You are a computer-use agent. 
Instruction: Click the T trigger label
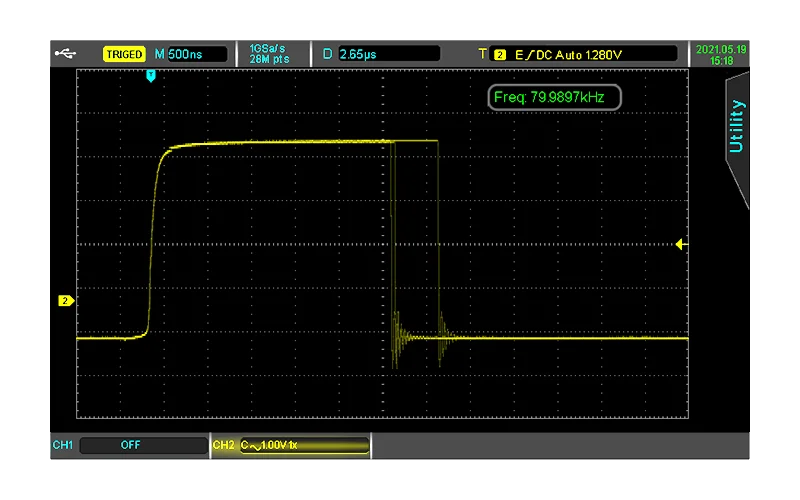tap(482, 54)
